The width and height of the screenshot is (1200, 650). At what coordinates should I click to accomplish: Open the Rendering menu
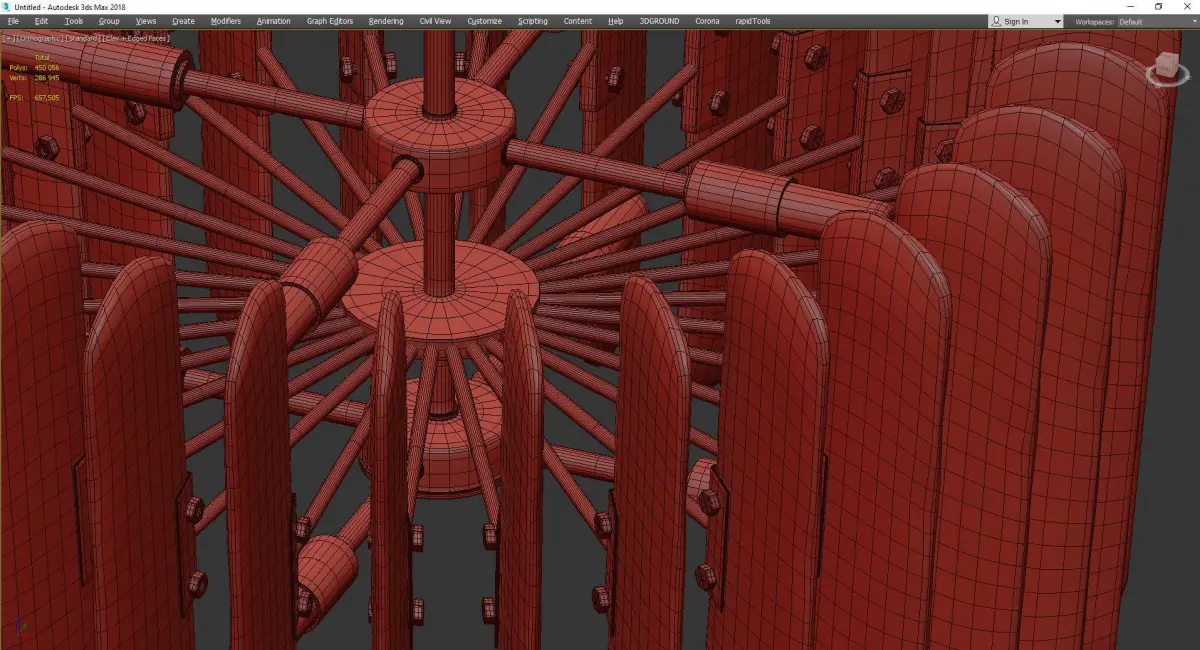(x=386, y=21)
